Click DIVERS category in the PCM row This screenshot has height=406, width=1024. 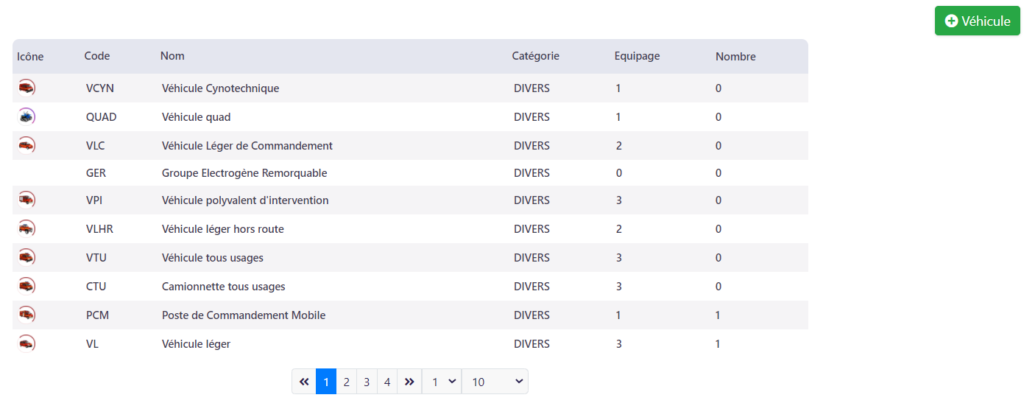point(532,315)
